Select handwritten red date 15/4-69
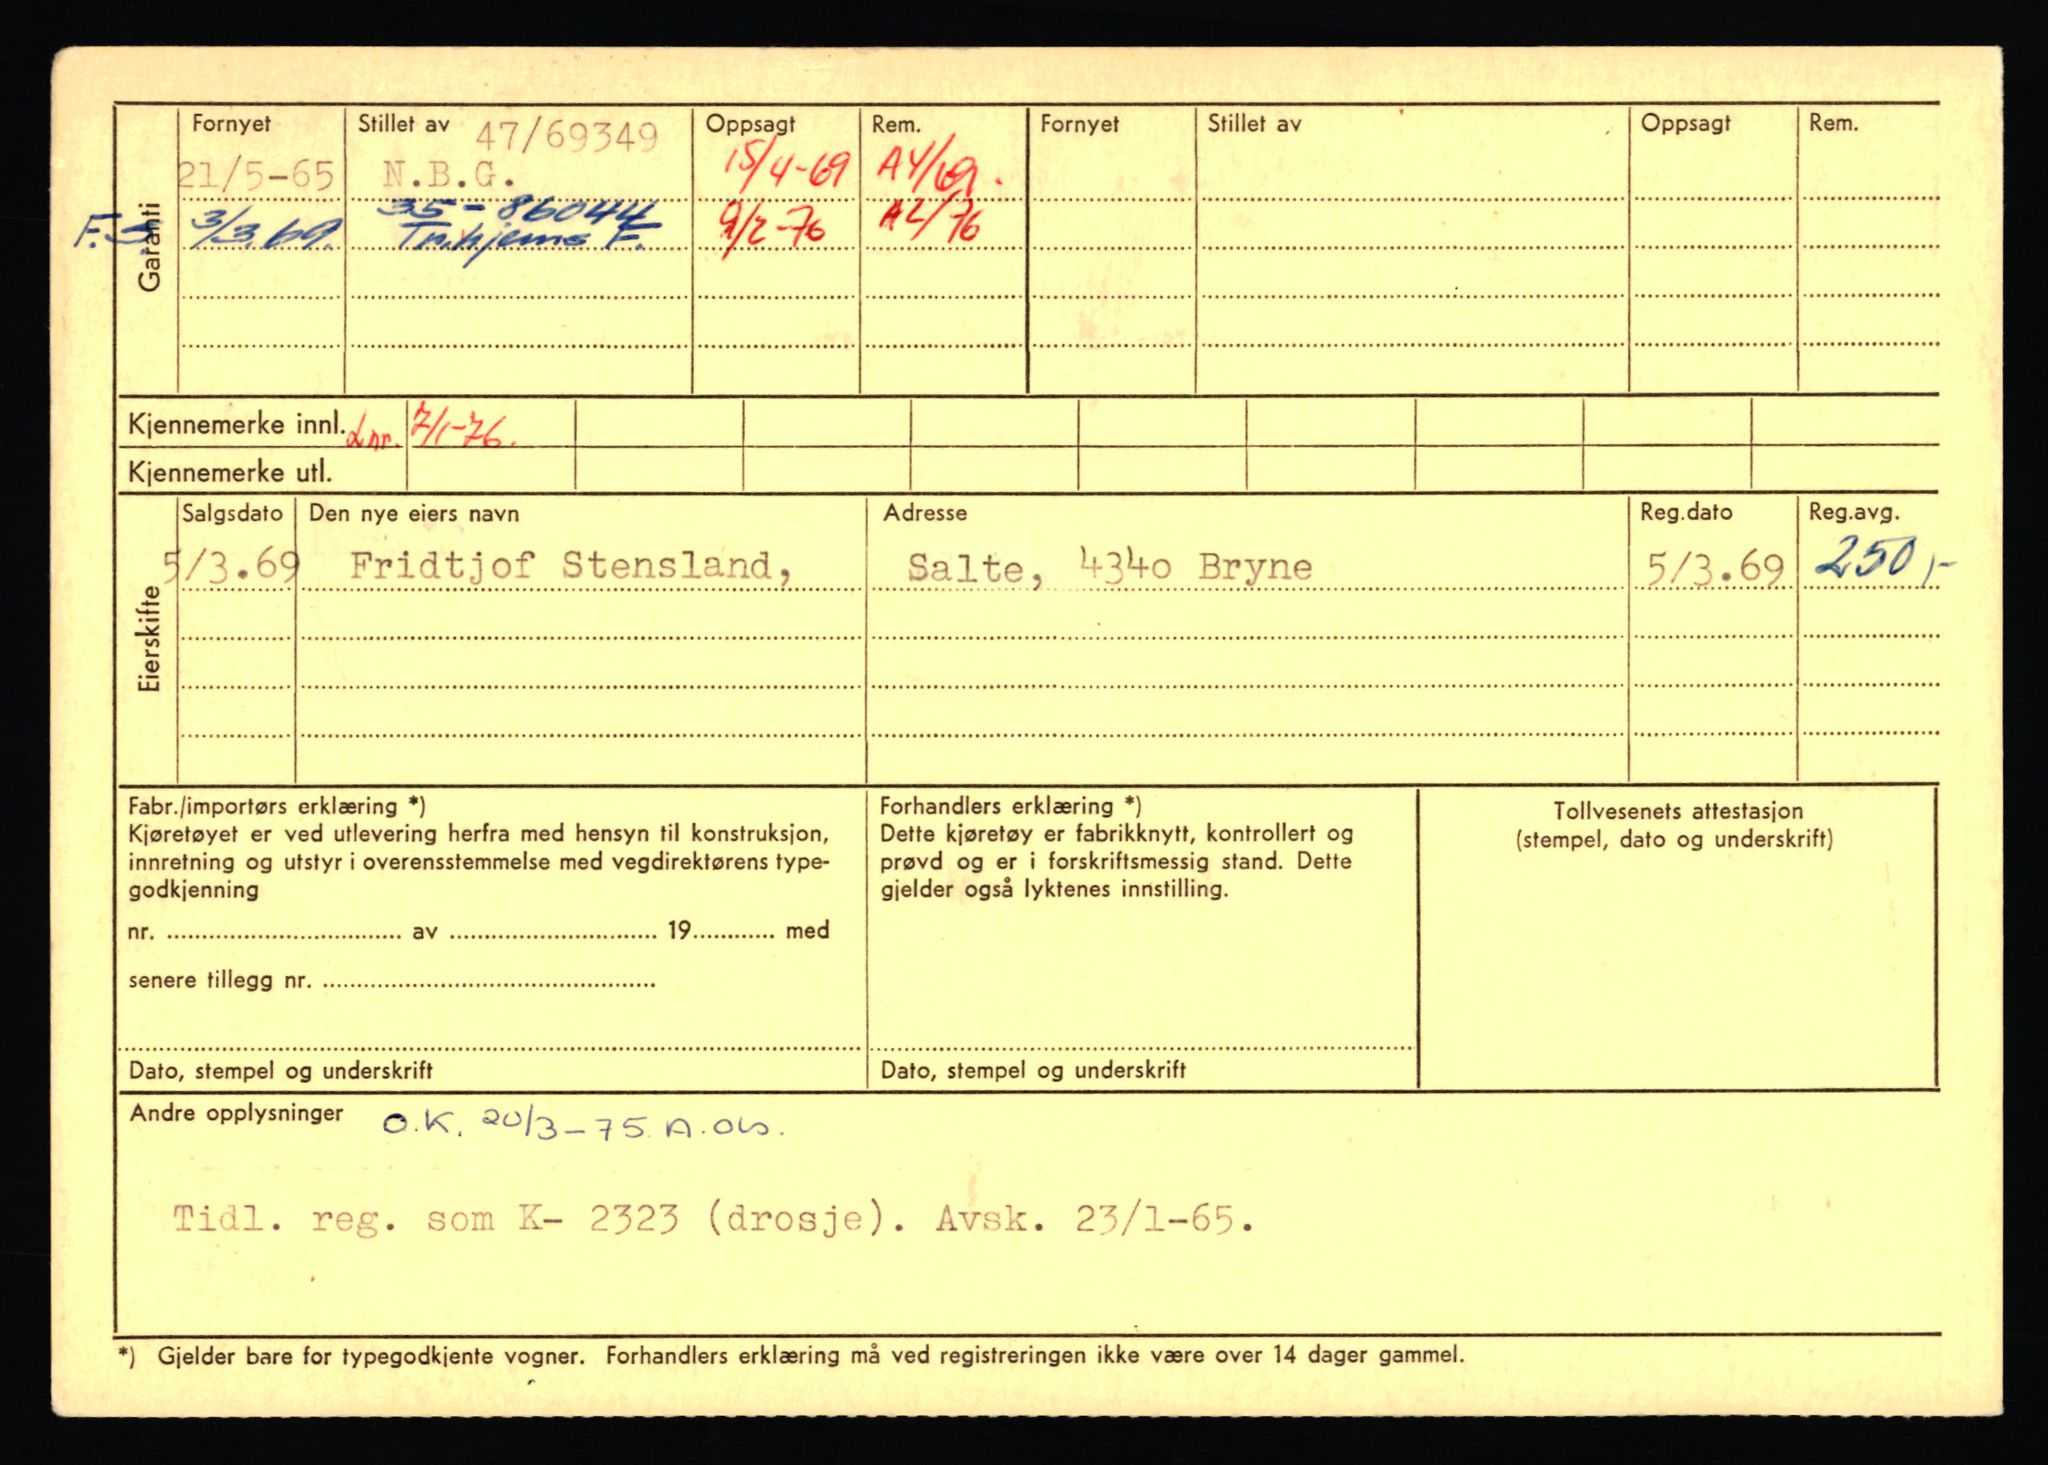This screenshot has height=1465, width=2048. [x=785, y=169]
